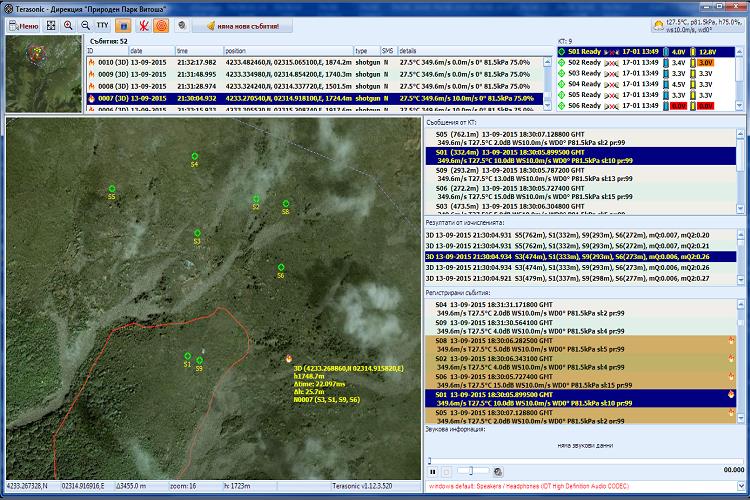Click flame icon of event 0007

pos(91,99)
